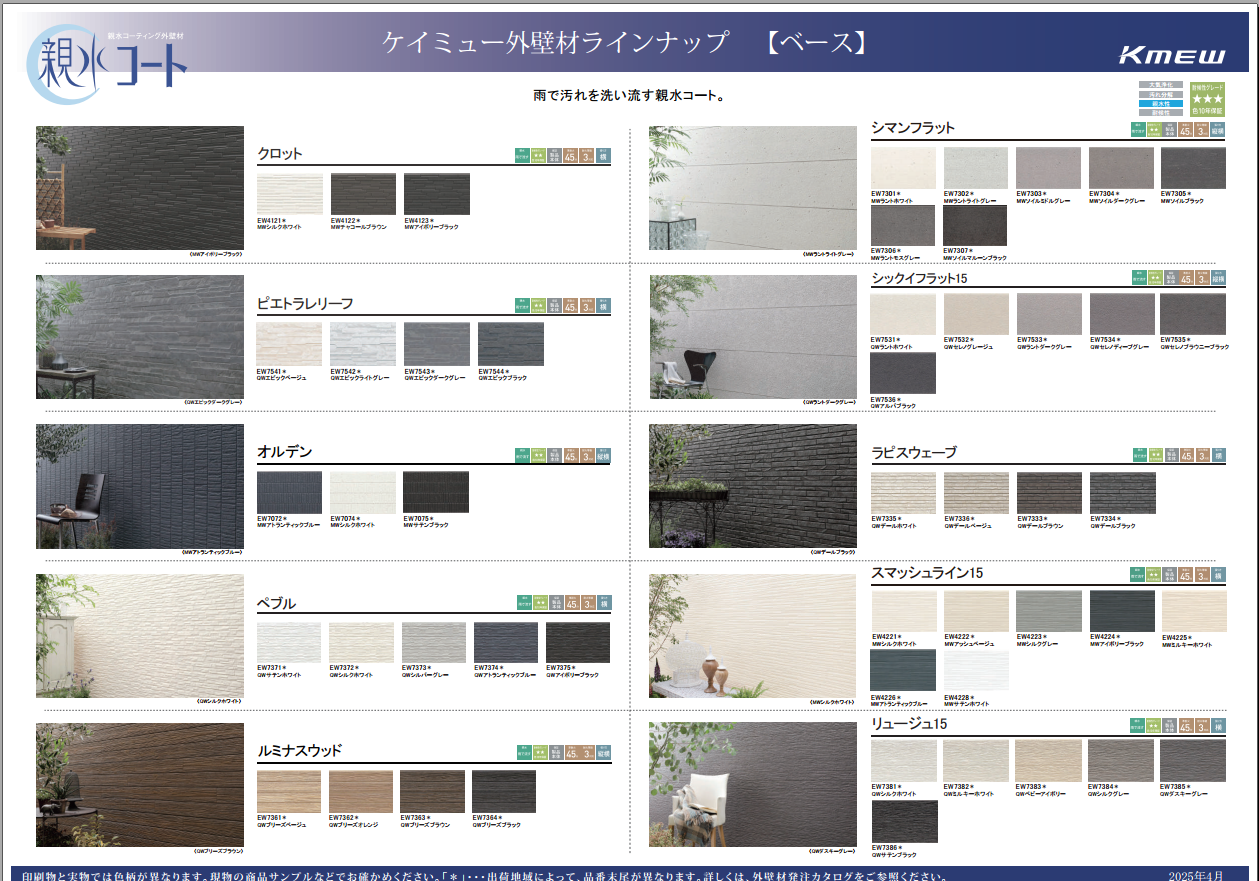1259x881 pixels.
Task: Click the 縦横 badge in the シマンフラット row
Action: tap(1218, 129)
